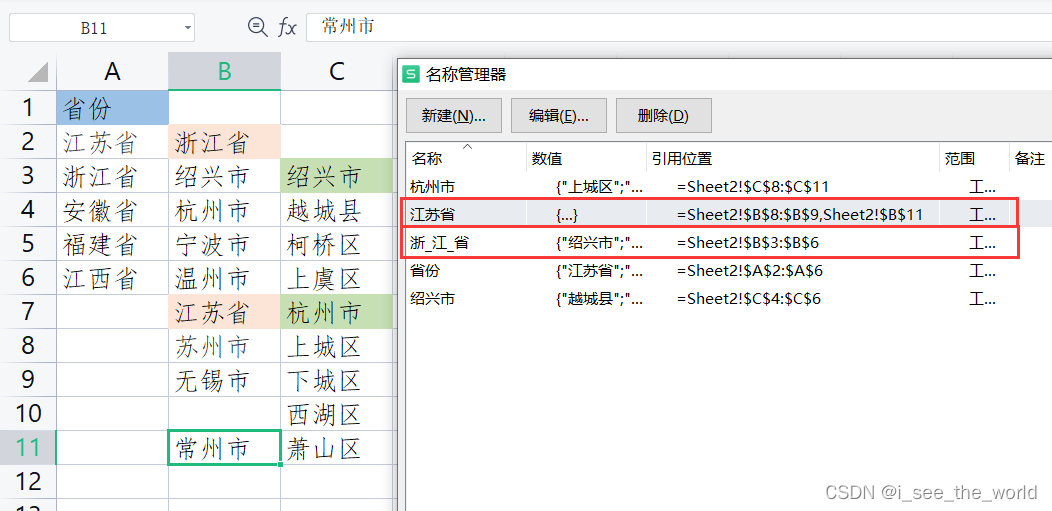Click cell C3 containing 绍兴市
Screen dimensions: 1052x511
[x=337, y=176]
